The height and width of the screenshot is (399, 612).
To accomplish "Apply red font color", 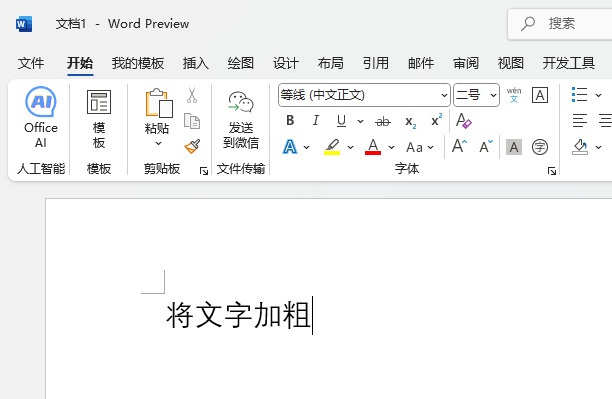I will click(373, 147).
